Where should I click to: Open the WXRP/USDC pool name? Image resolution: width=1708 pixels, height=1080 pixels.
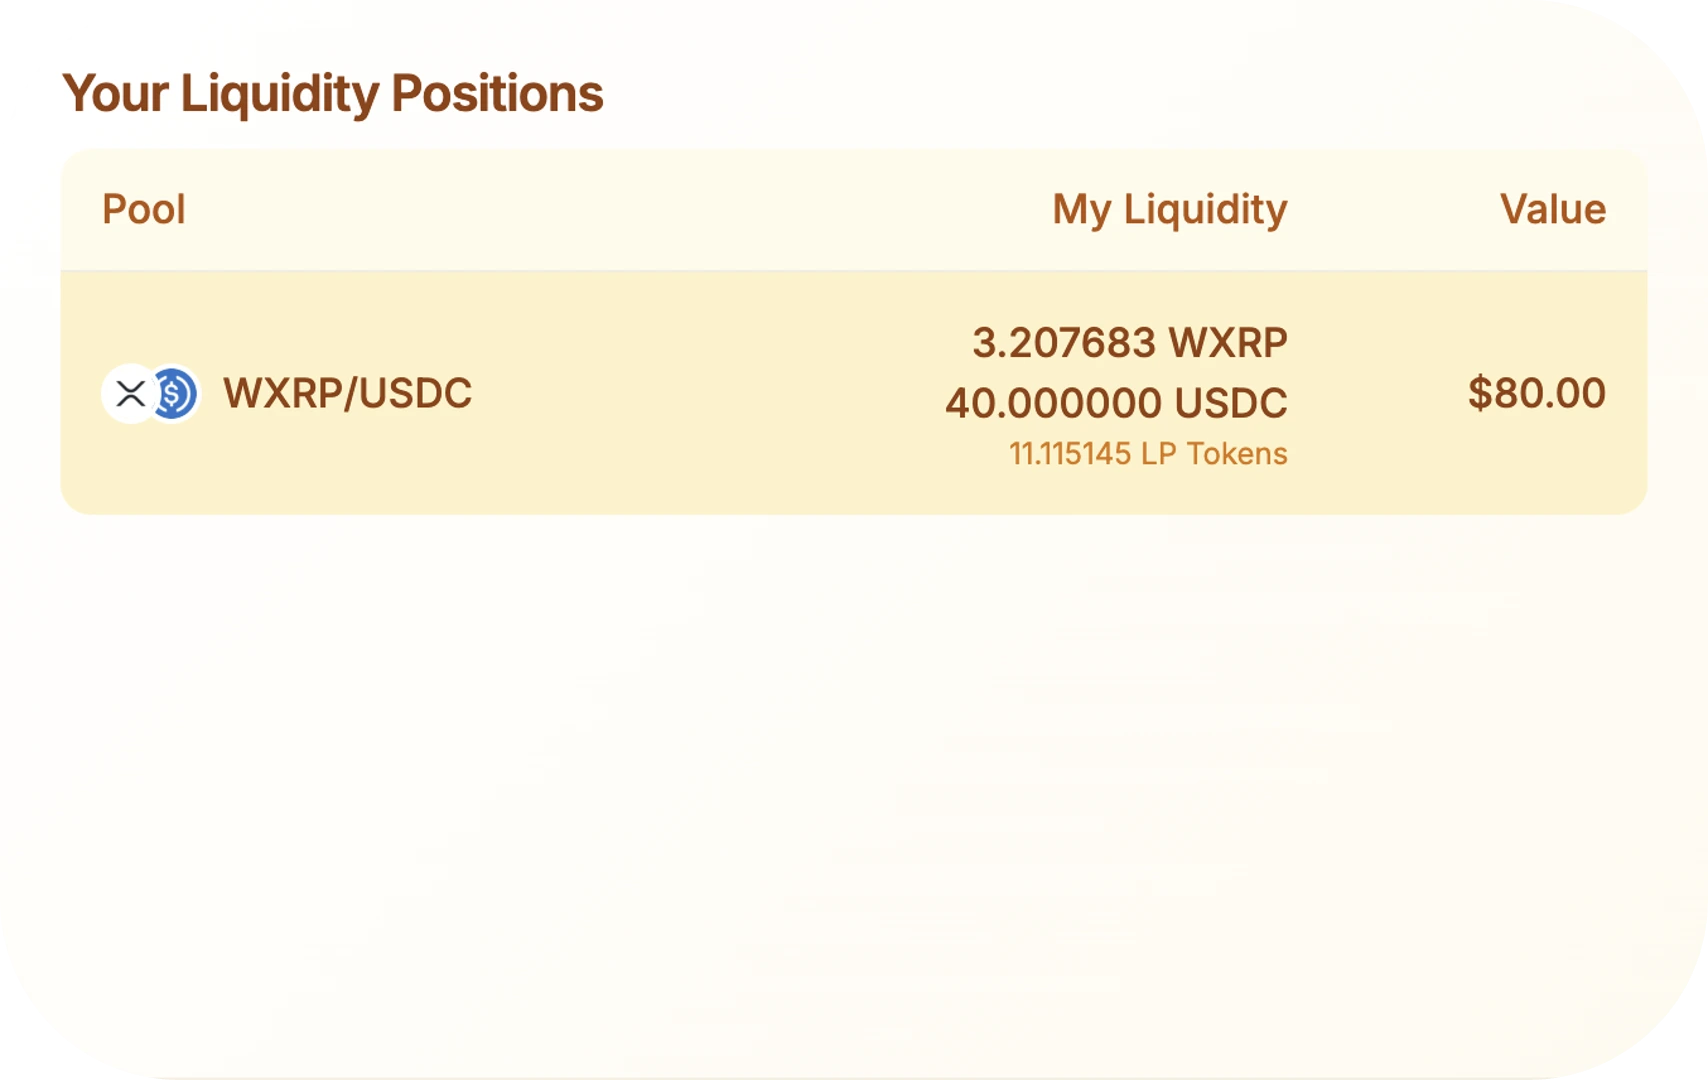pyautogui.click(x=347, y=393)
